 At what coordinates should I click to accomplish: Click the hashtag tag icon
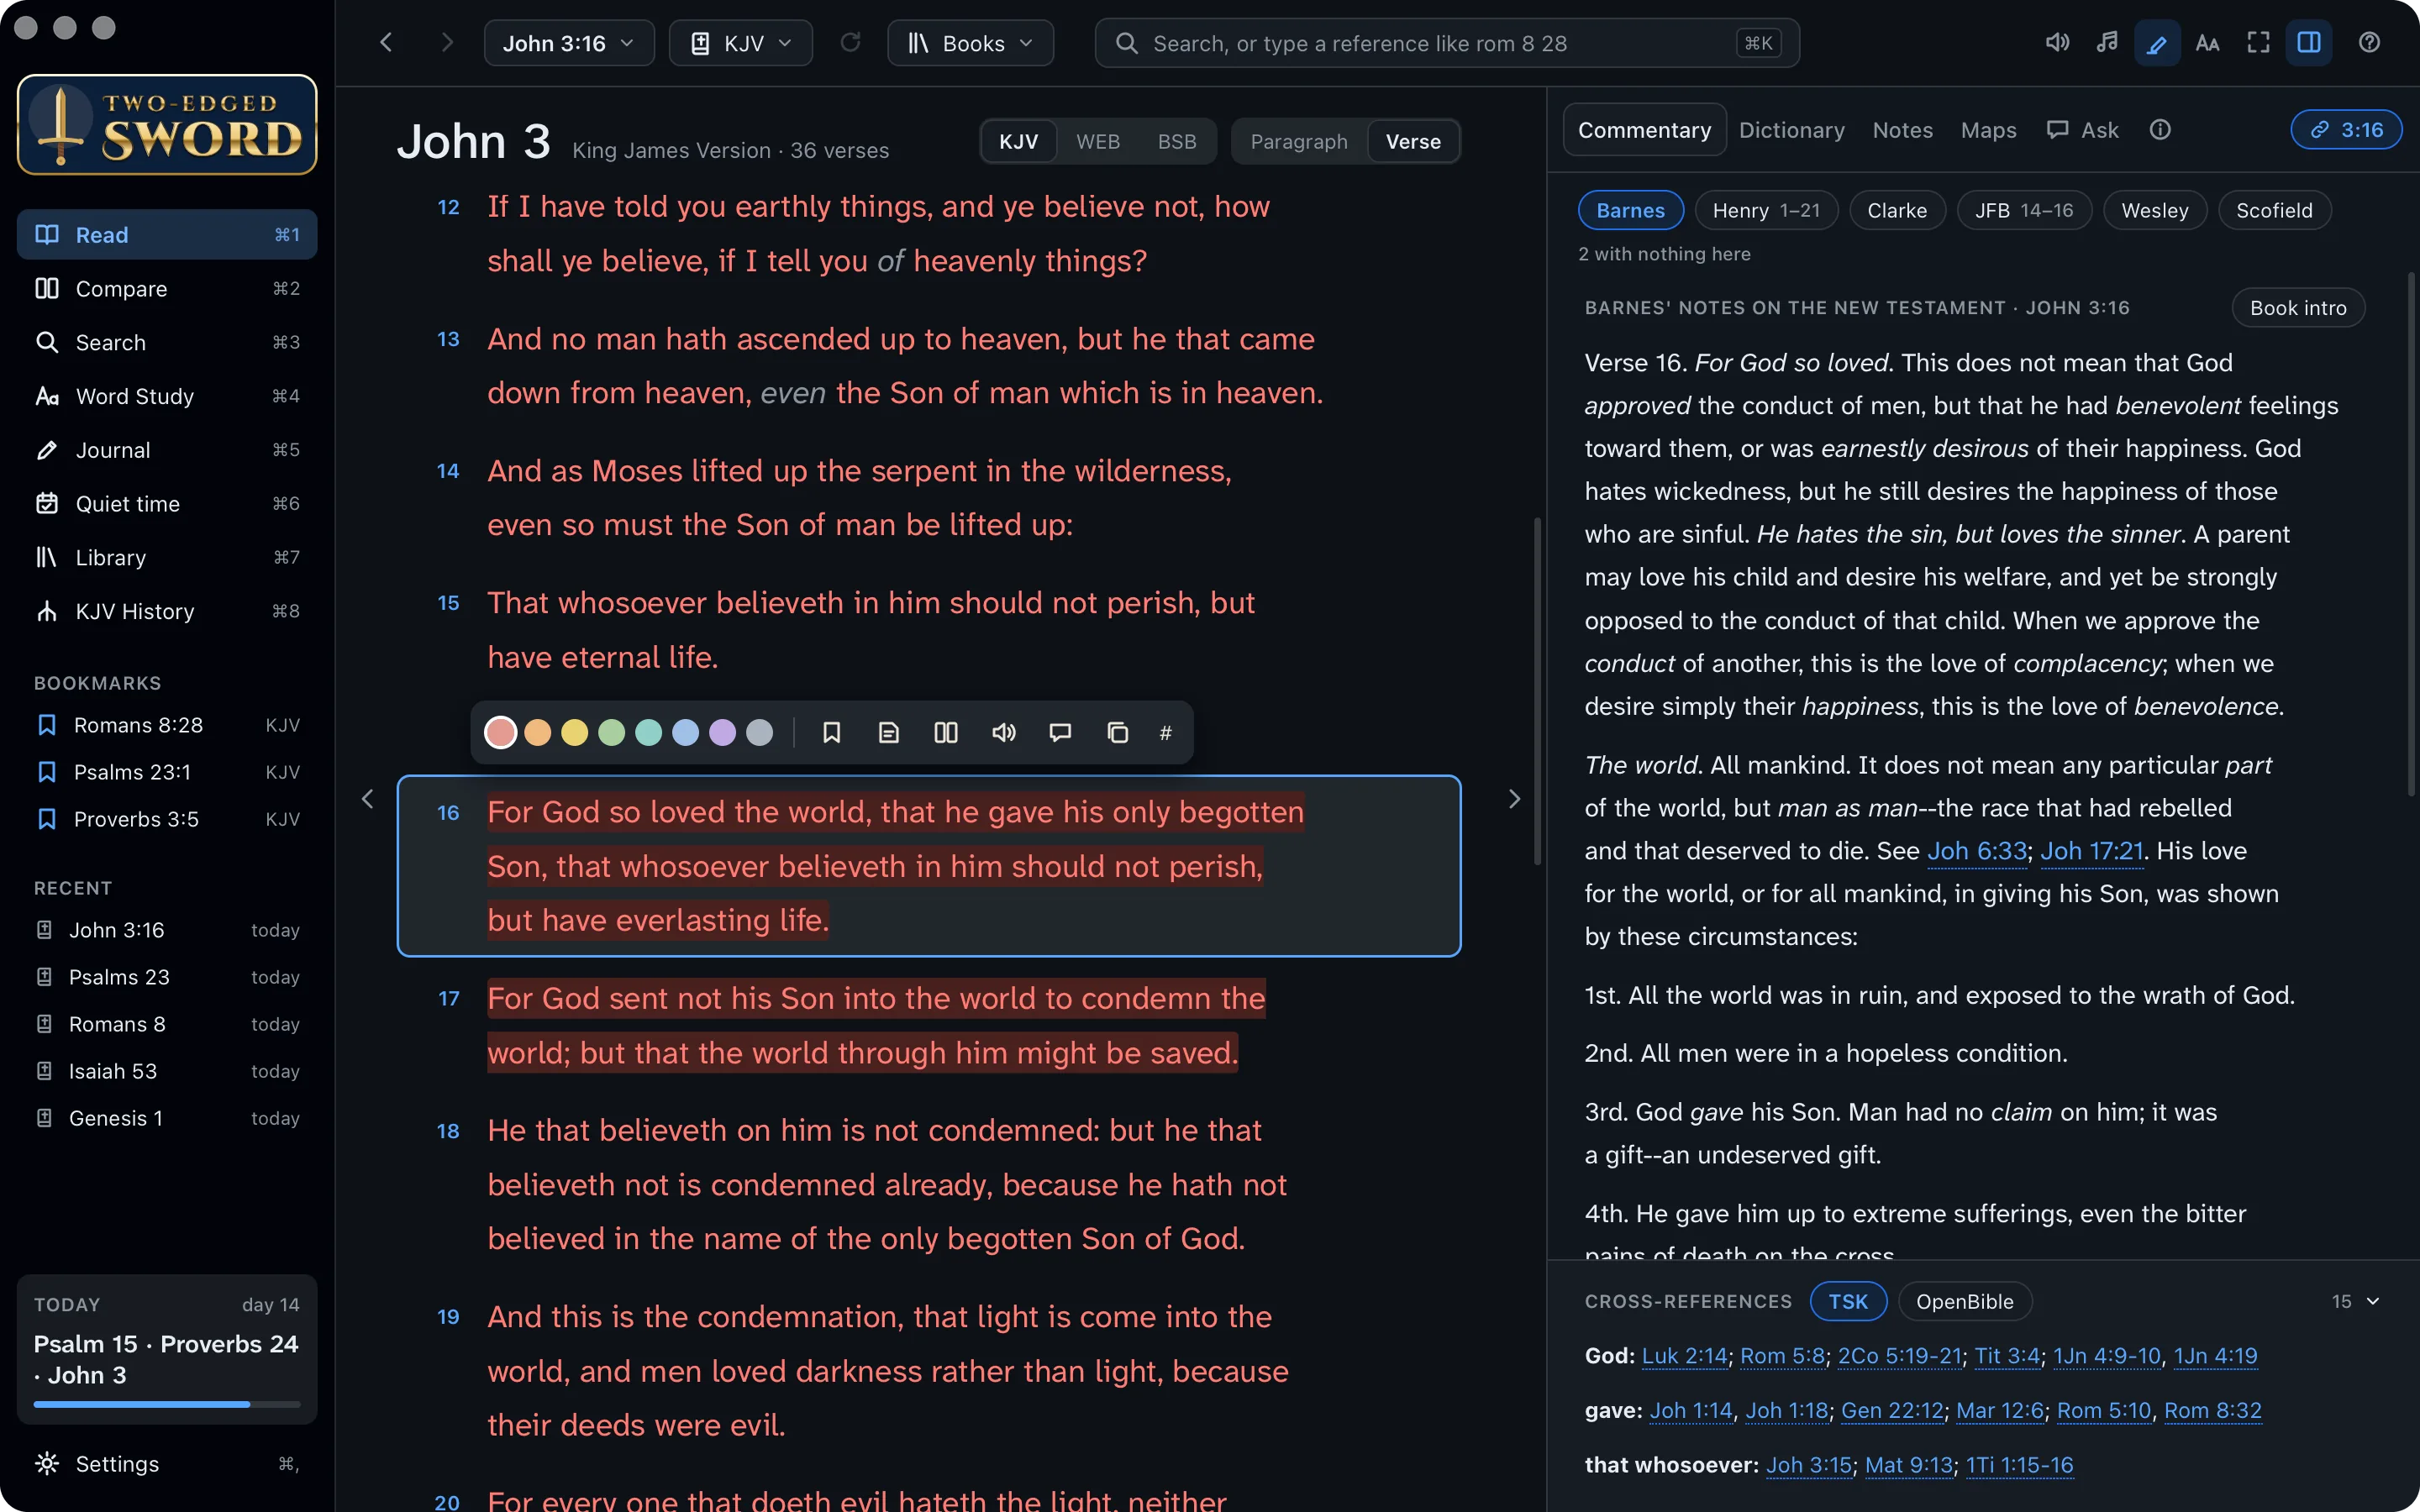(x=1166, y=733)
